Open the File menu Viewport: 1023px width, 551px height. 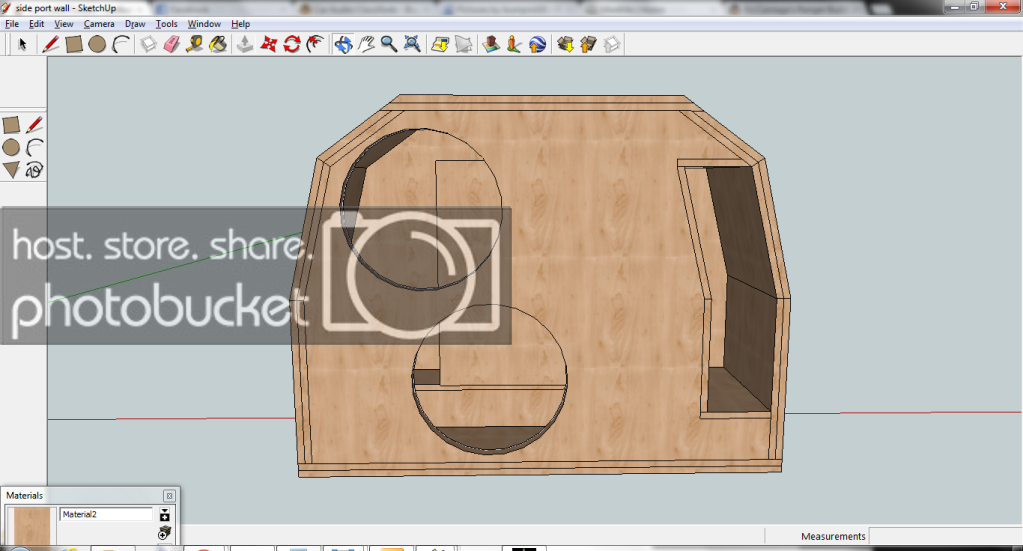pos(12,23)
